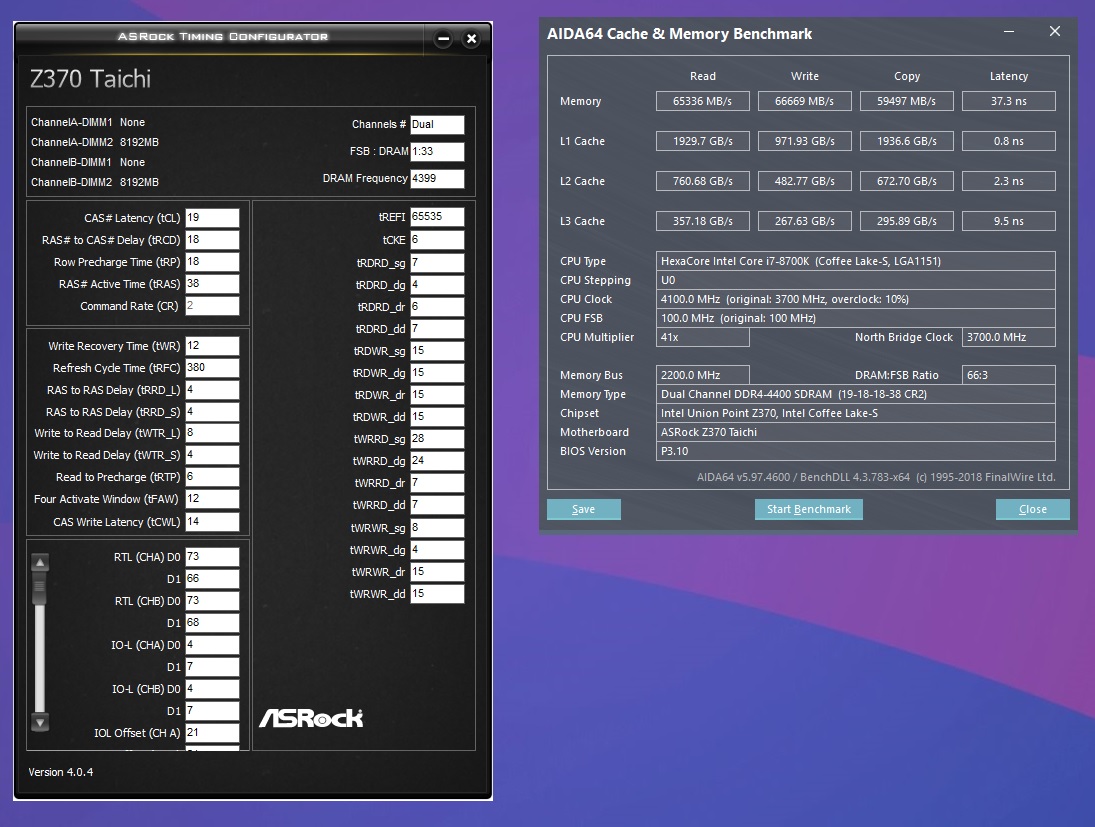Click the Memory Copy result 59497 MB/s

(906, 101)
